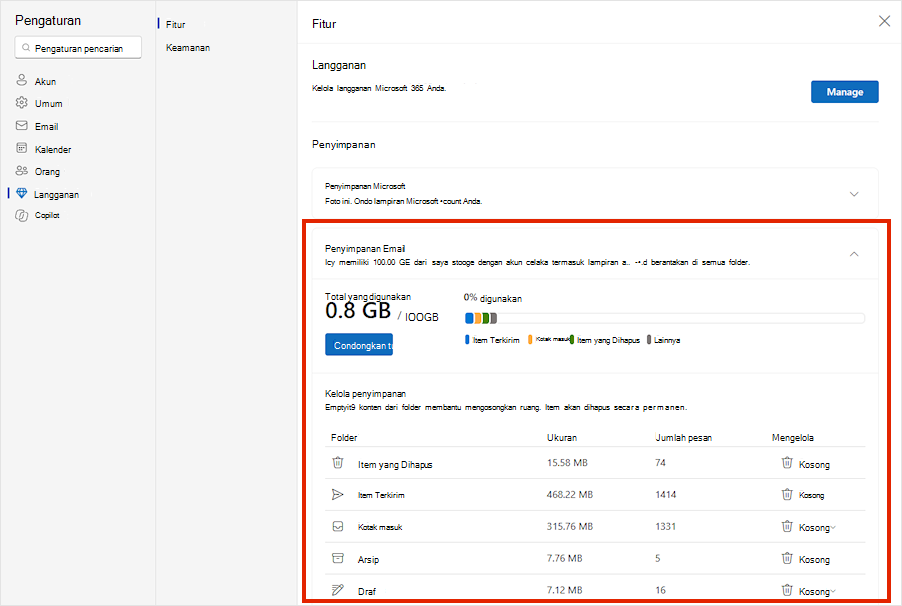Click the 7.76 MB size value
The height and width of the screenshot is (606, 902).
click(564, 558)
